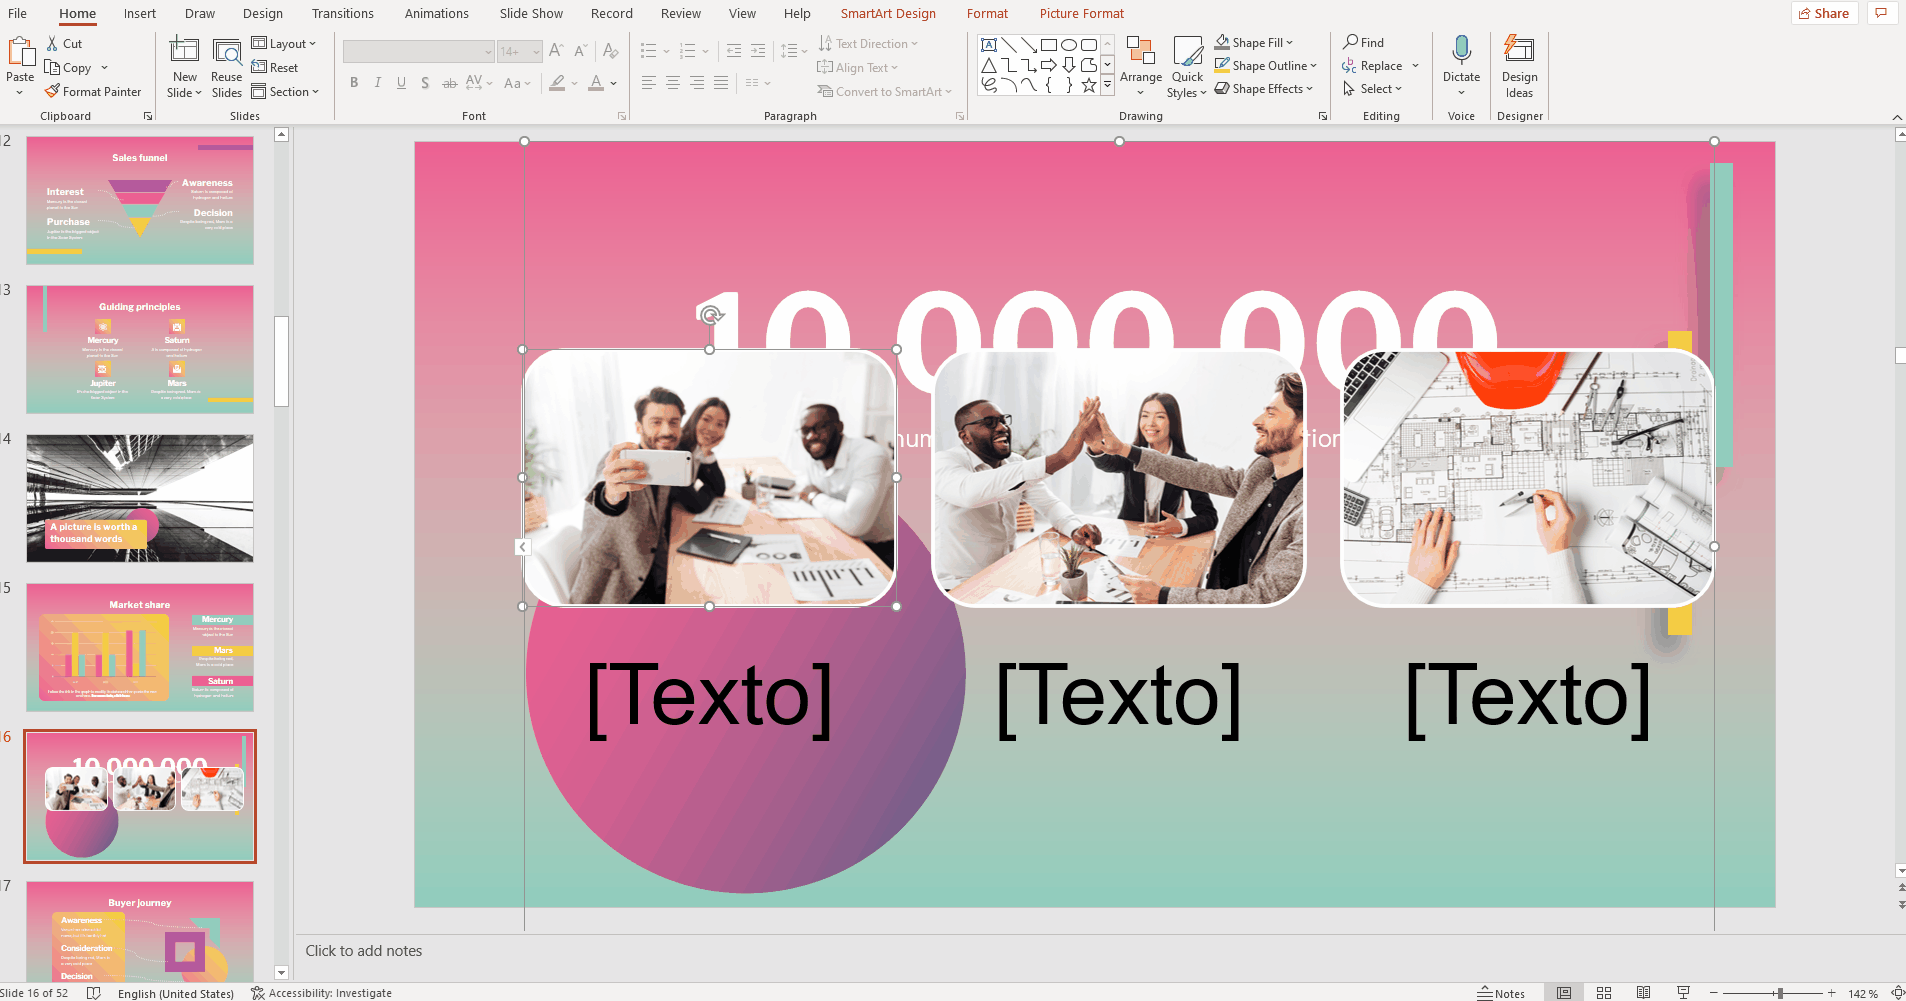Toggle Bold formatting
Viewport: 1906px width, 1001px height.
click(354, 83)
